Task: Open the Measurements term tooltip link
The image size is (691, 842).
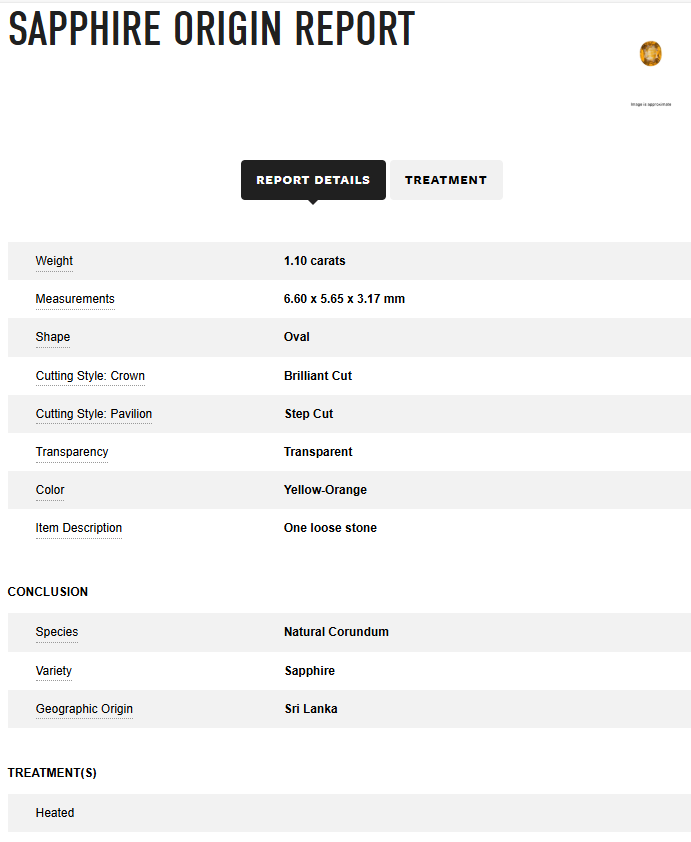Action: [x=75, y=299]
